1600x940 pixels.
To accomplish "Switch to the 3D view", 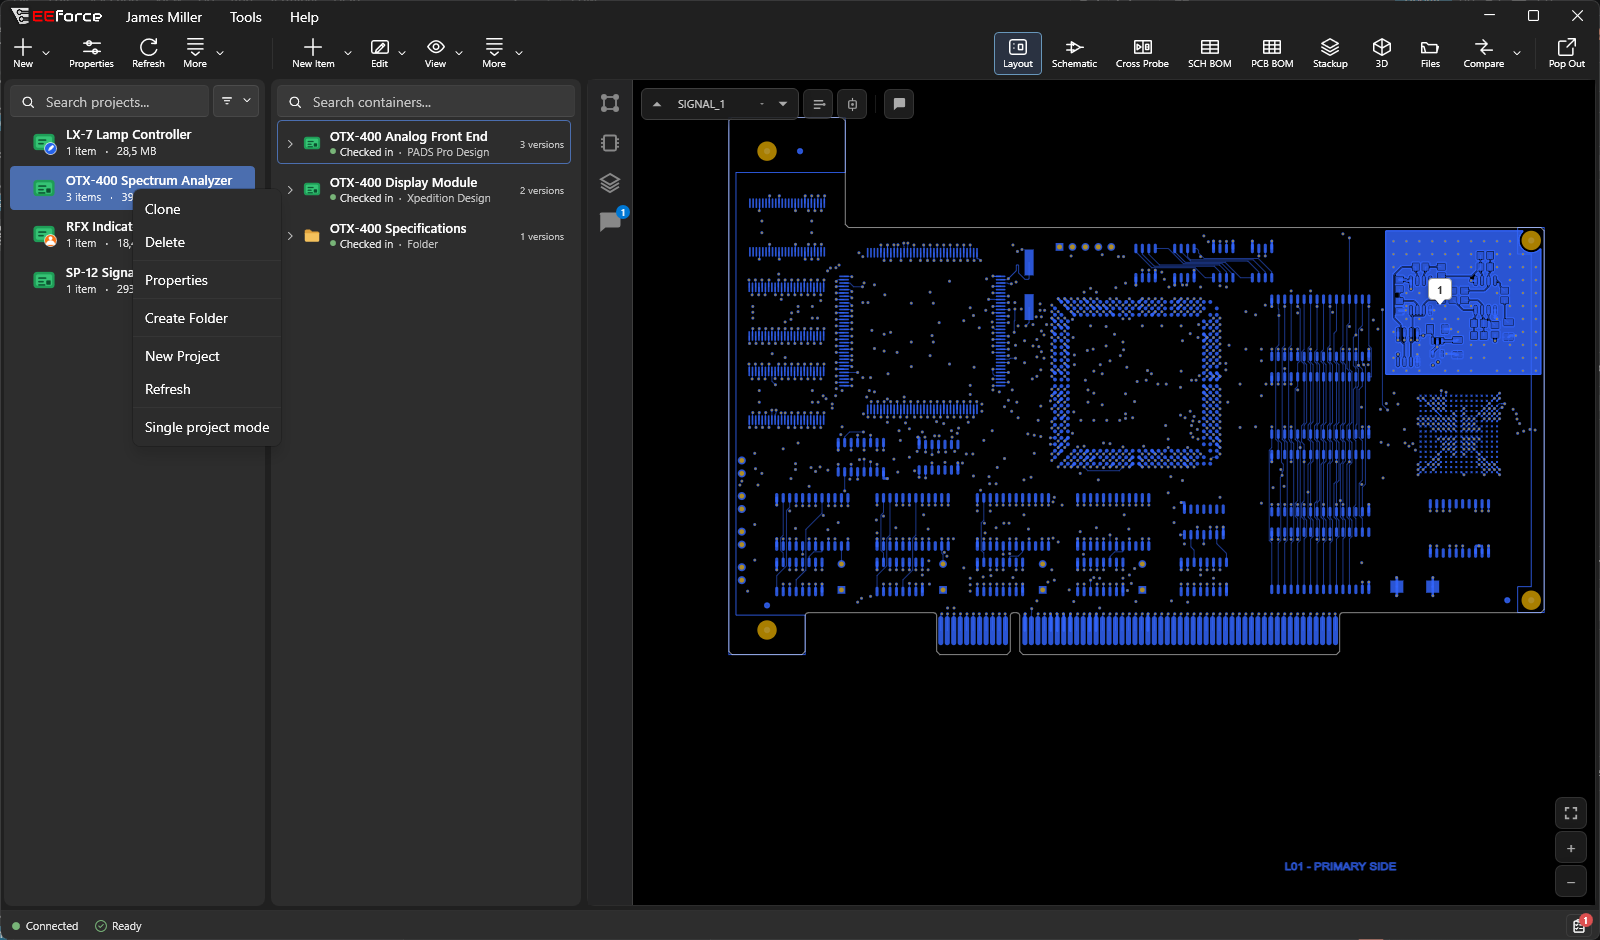I will [x=1382, y=53].
